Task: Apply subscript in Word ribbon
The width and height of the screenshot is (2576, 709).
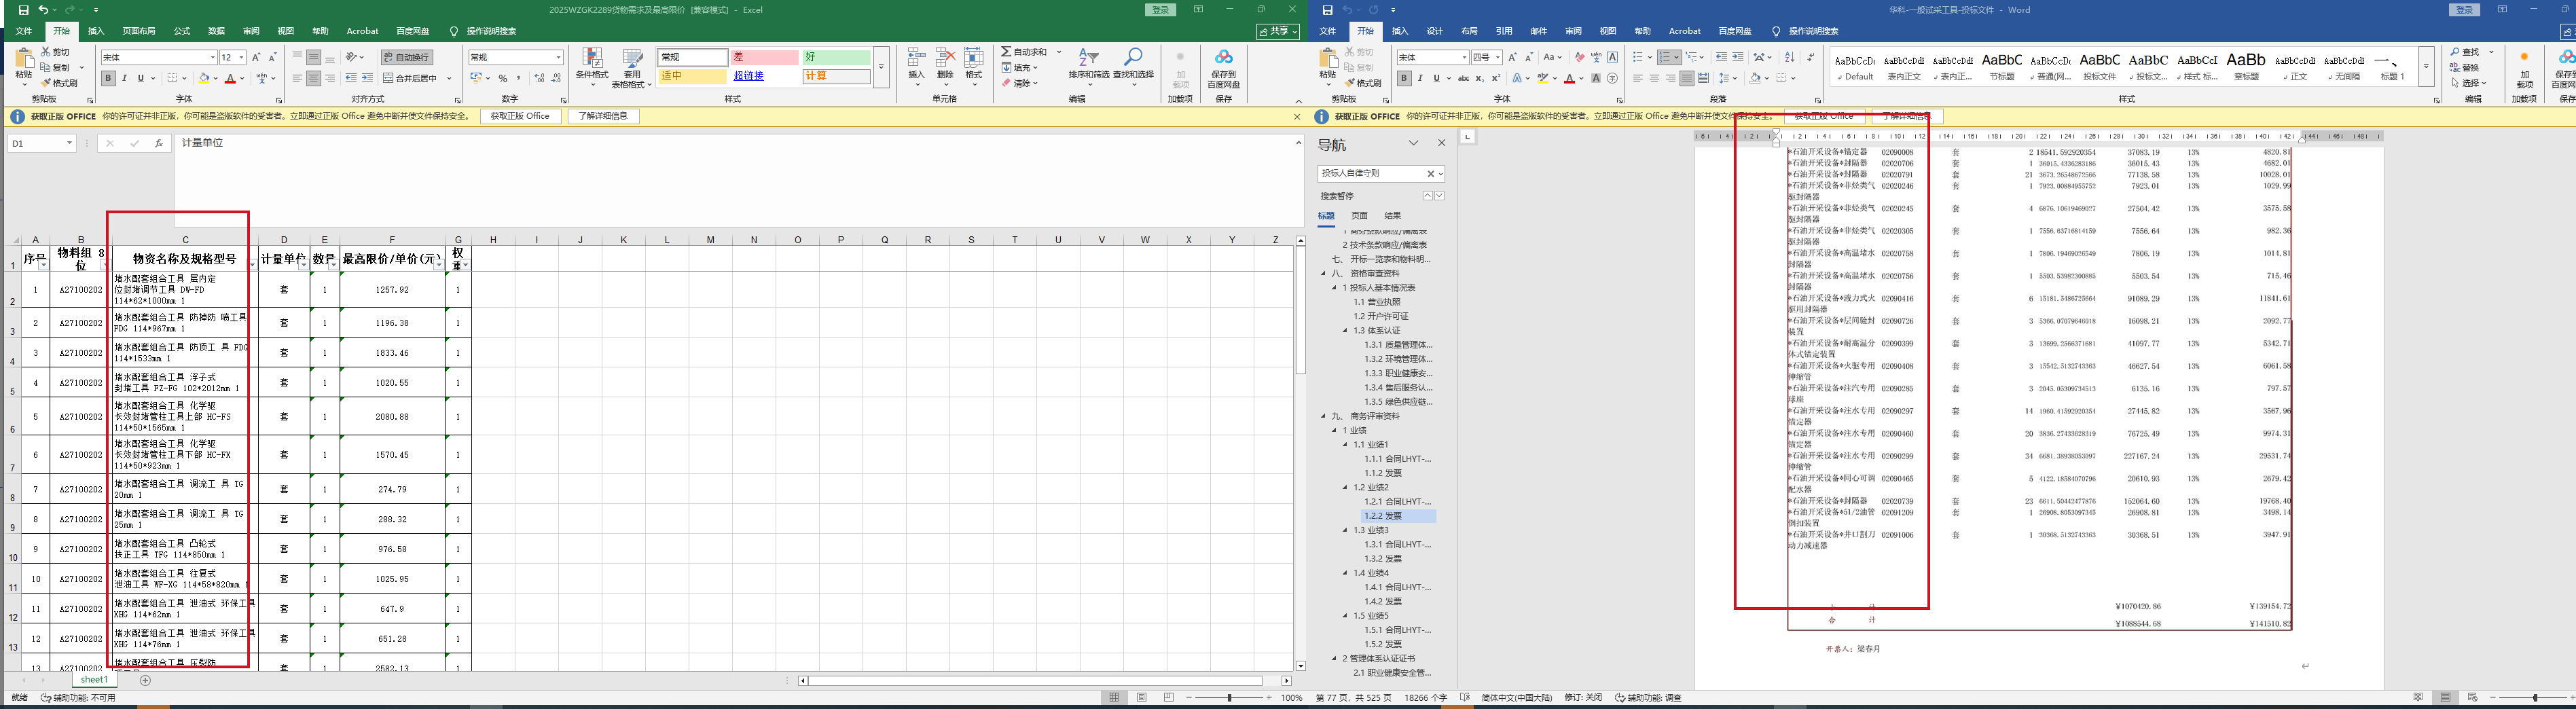Action: (1480, 78)
